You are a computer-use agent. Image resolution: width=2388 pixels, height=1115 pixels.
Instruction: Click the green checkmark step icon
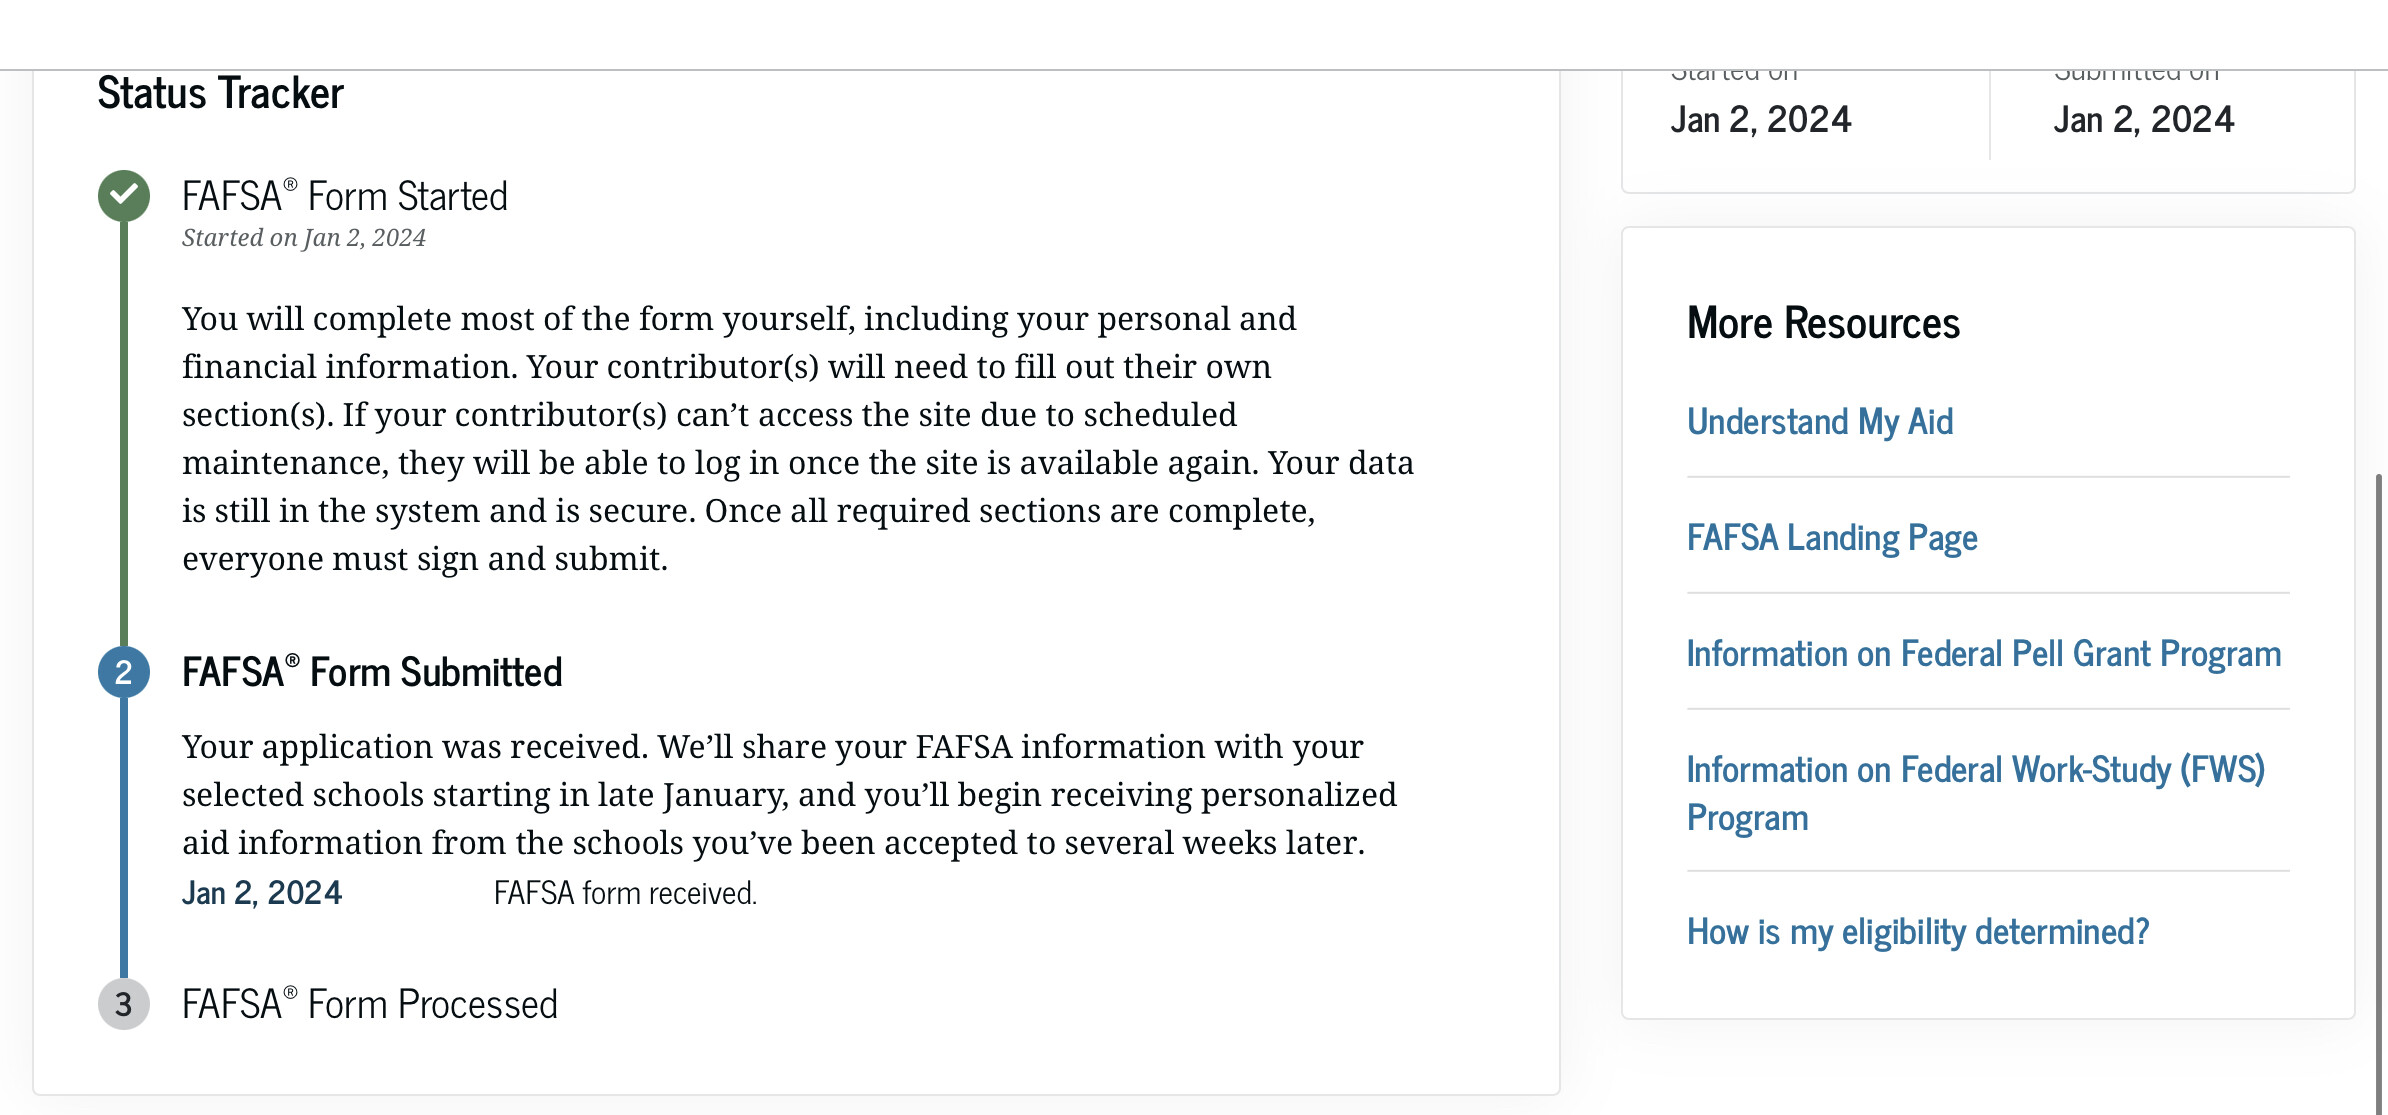124,196
